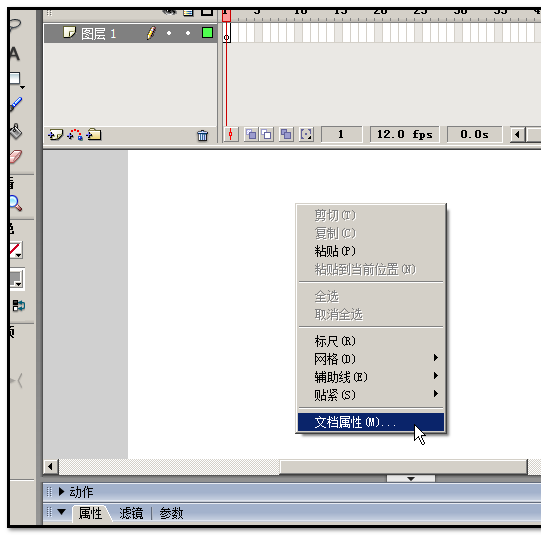This screenshot has width=541, height=535.
Task: Collapse the 属性 panel triangle
Action: tap(61, 512)
